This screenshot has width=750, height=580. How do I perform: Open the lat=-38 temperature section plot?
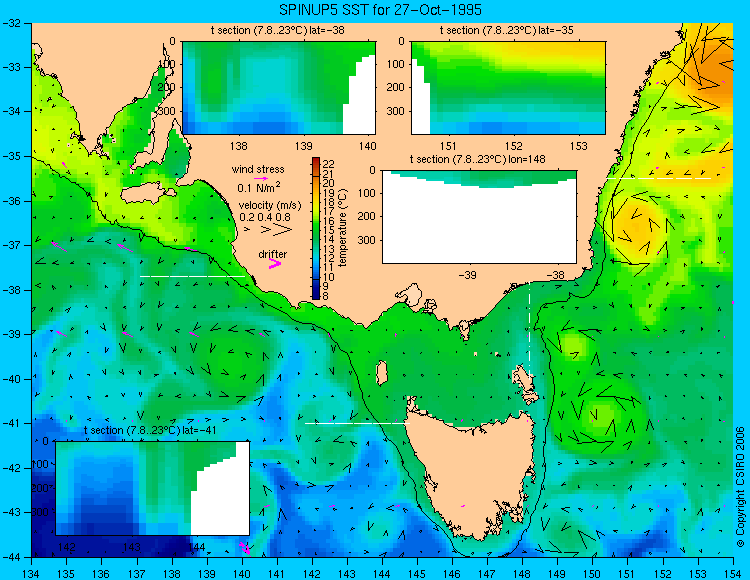pyautogui.click(x=279, y=88)
